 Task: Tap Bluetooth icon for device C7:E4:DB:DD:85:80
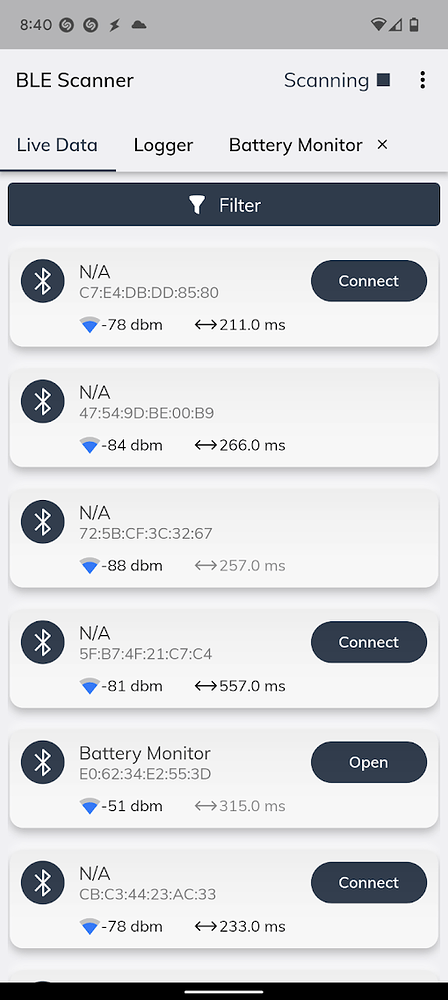point(43,281)
